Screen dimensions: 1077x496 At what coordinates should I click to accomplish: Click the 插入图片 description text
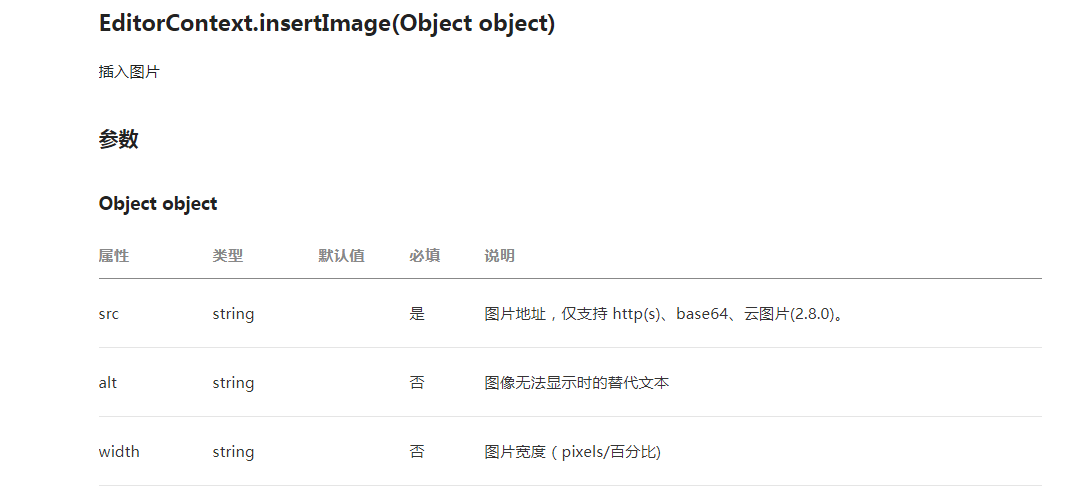pyautogui.click(x=129, y=72)
